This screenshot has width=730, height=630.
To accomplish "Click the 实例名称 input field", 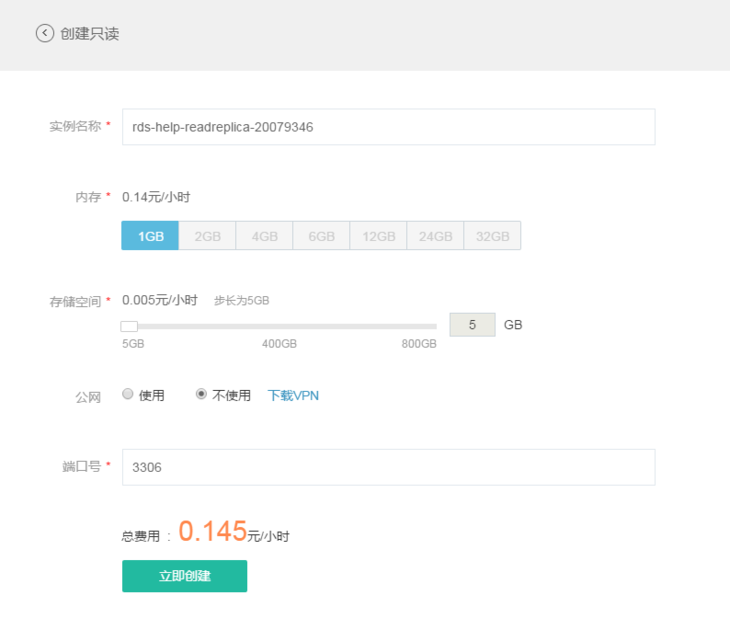I will pyautogui.click(x=388, y=127).
